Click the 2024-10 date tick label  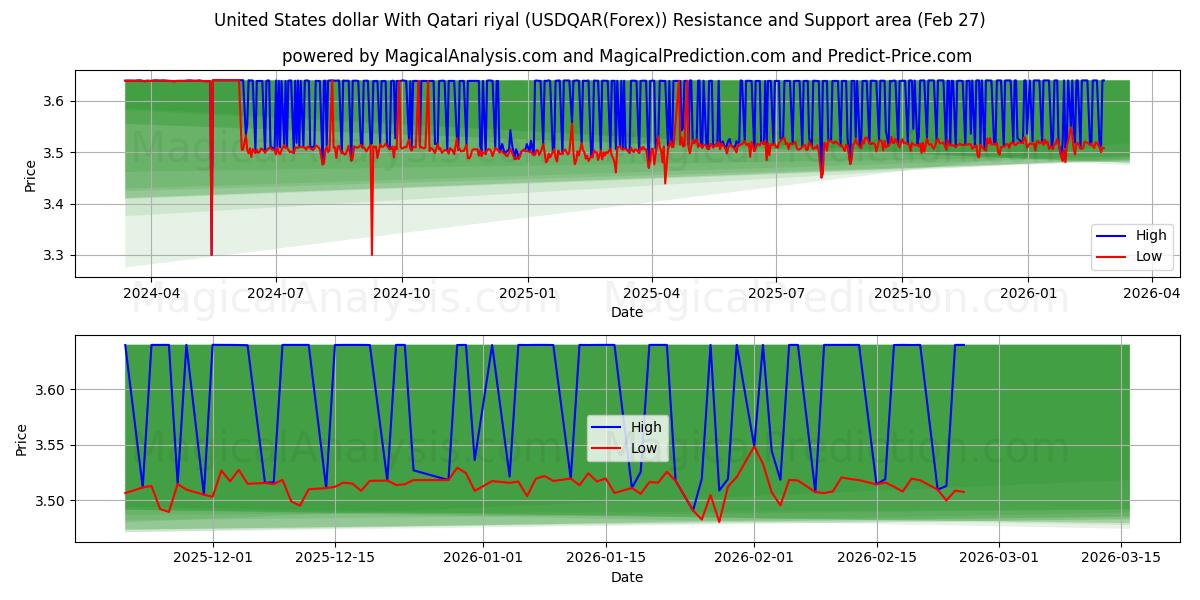(402, 293)
